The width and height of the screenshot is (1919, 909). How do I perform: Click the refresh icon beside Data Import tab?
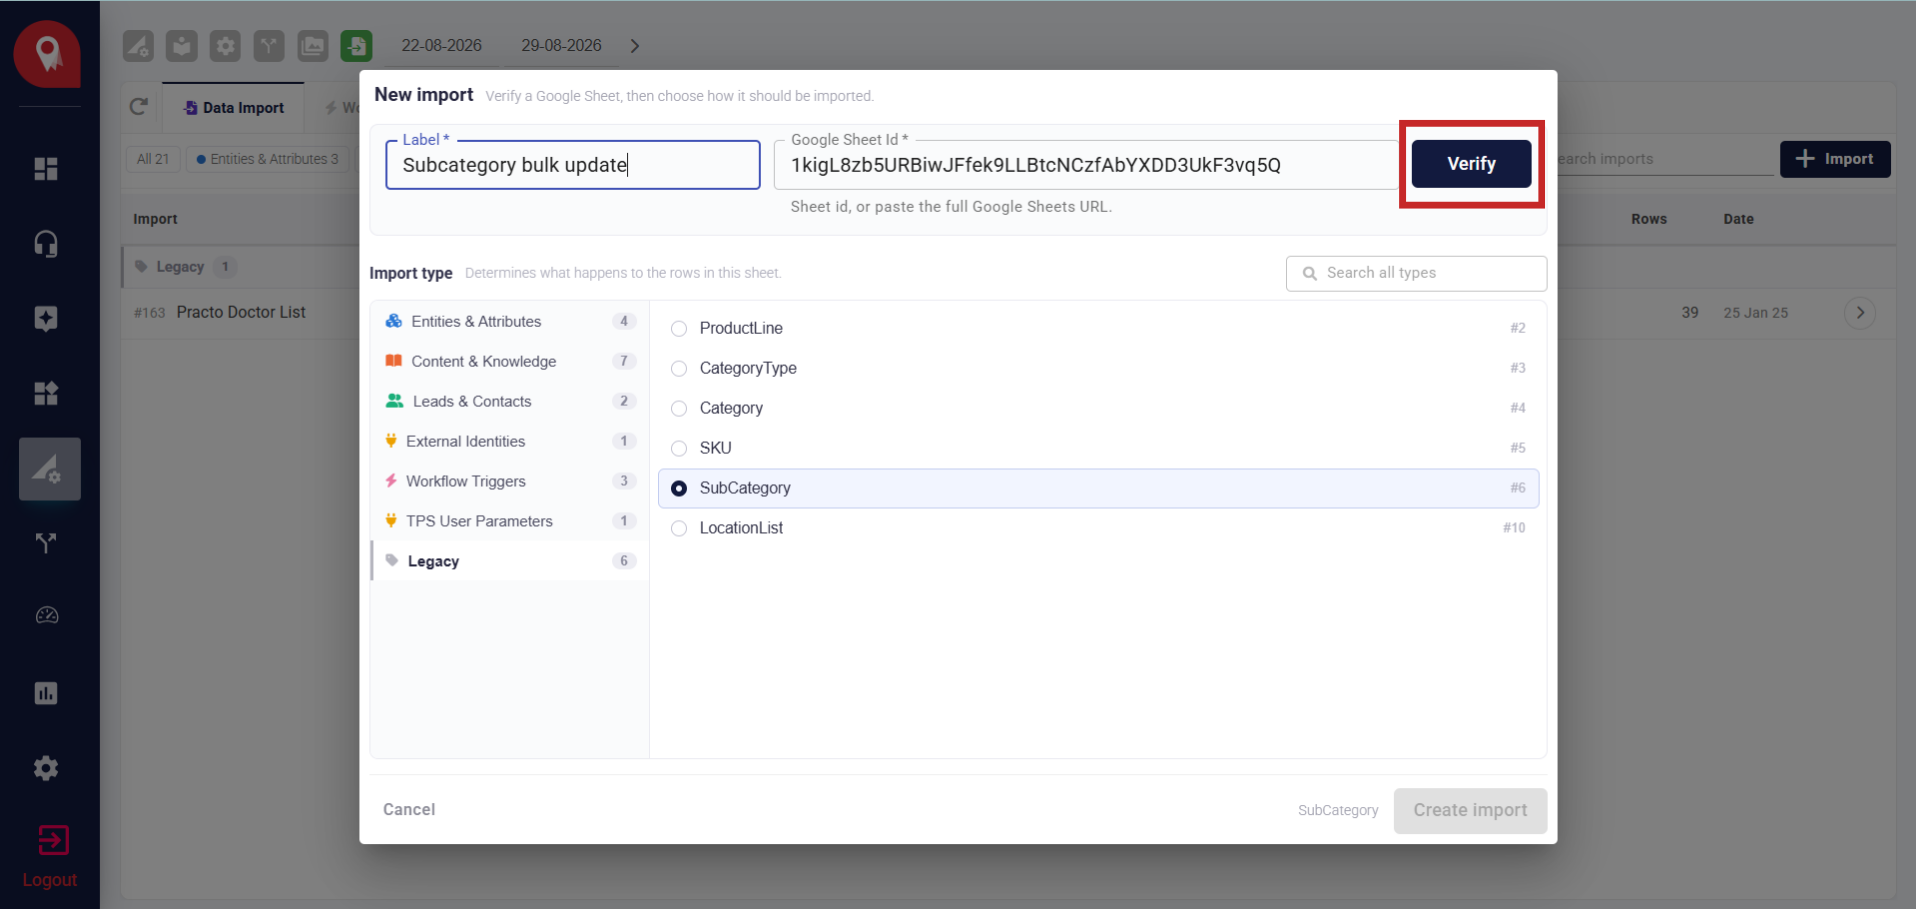[x=139, y=107]
